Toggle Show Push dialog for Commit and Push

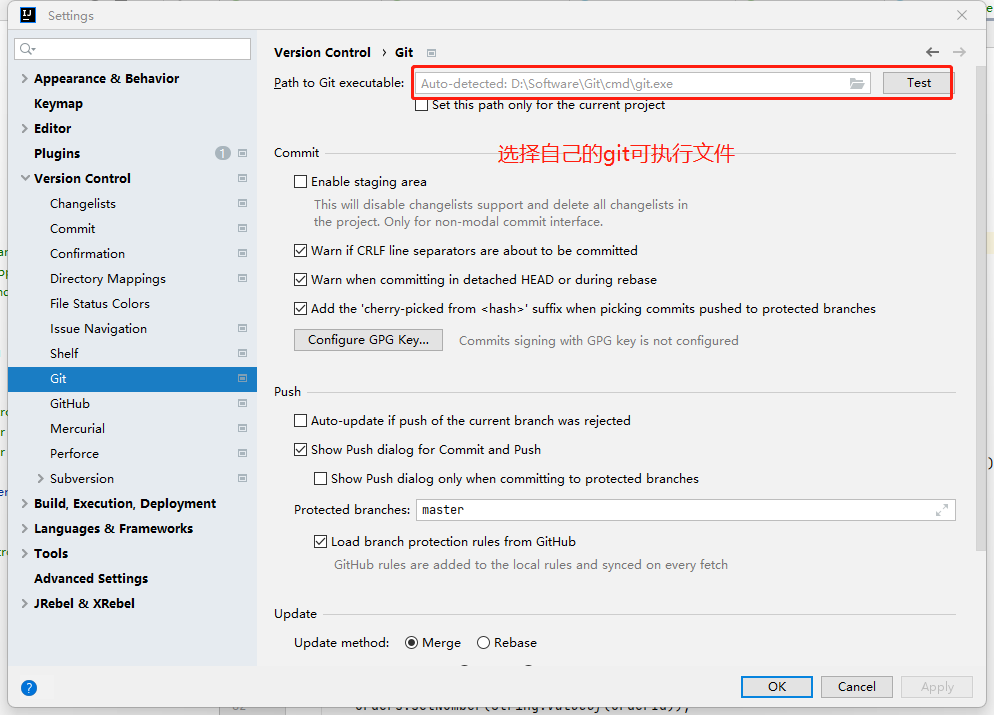pyautogui.click(x=300, y=450)
